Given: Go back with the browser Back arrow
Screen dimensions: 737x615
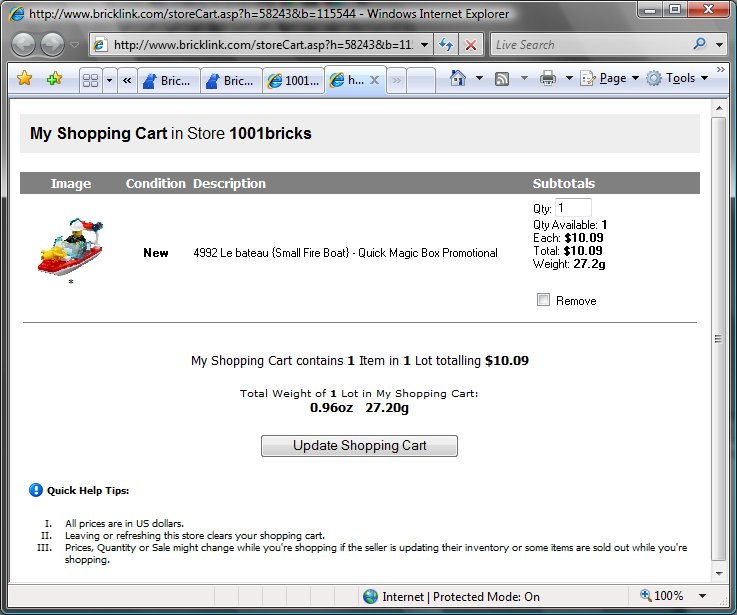Looking at the screenshot, I should coord(24,45).
